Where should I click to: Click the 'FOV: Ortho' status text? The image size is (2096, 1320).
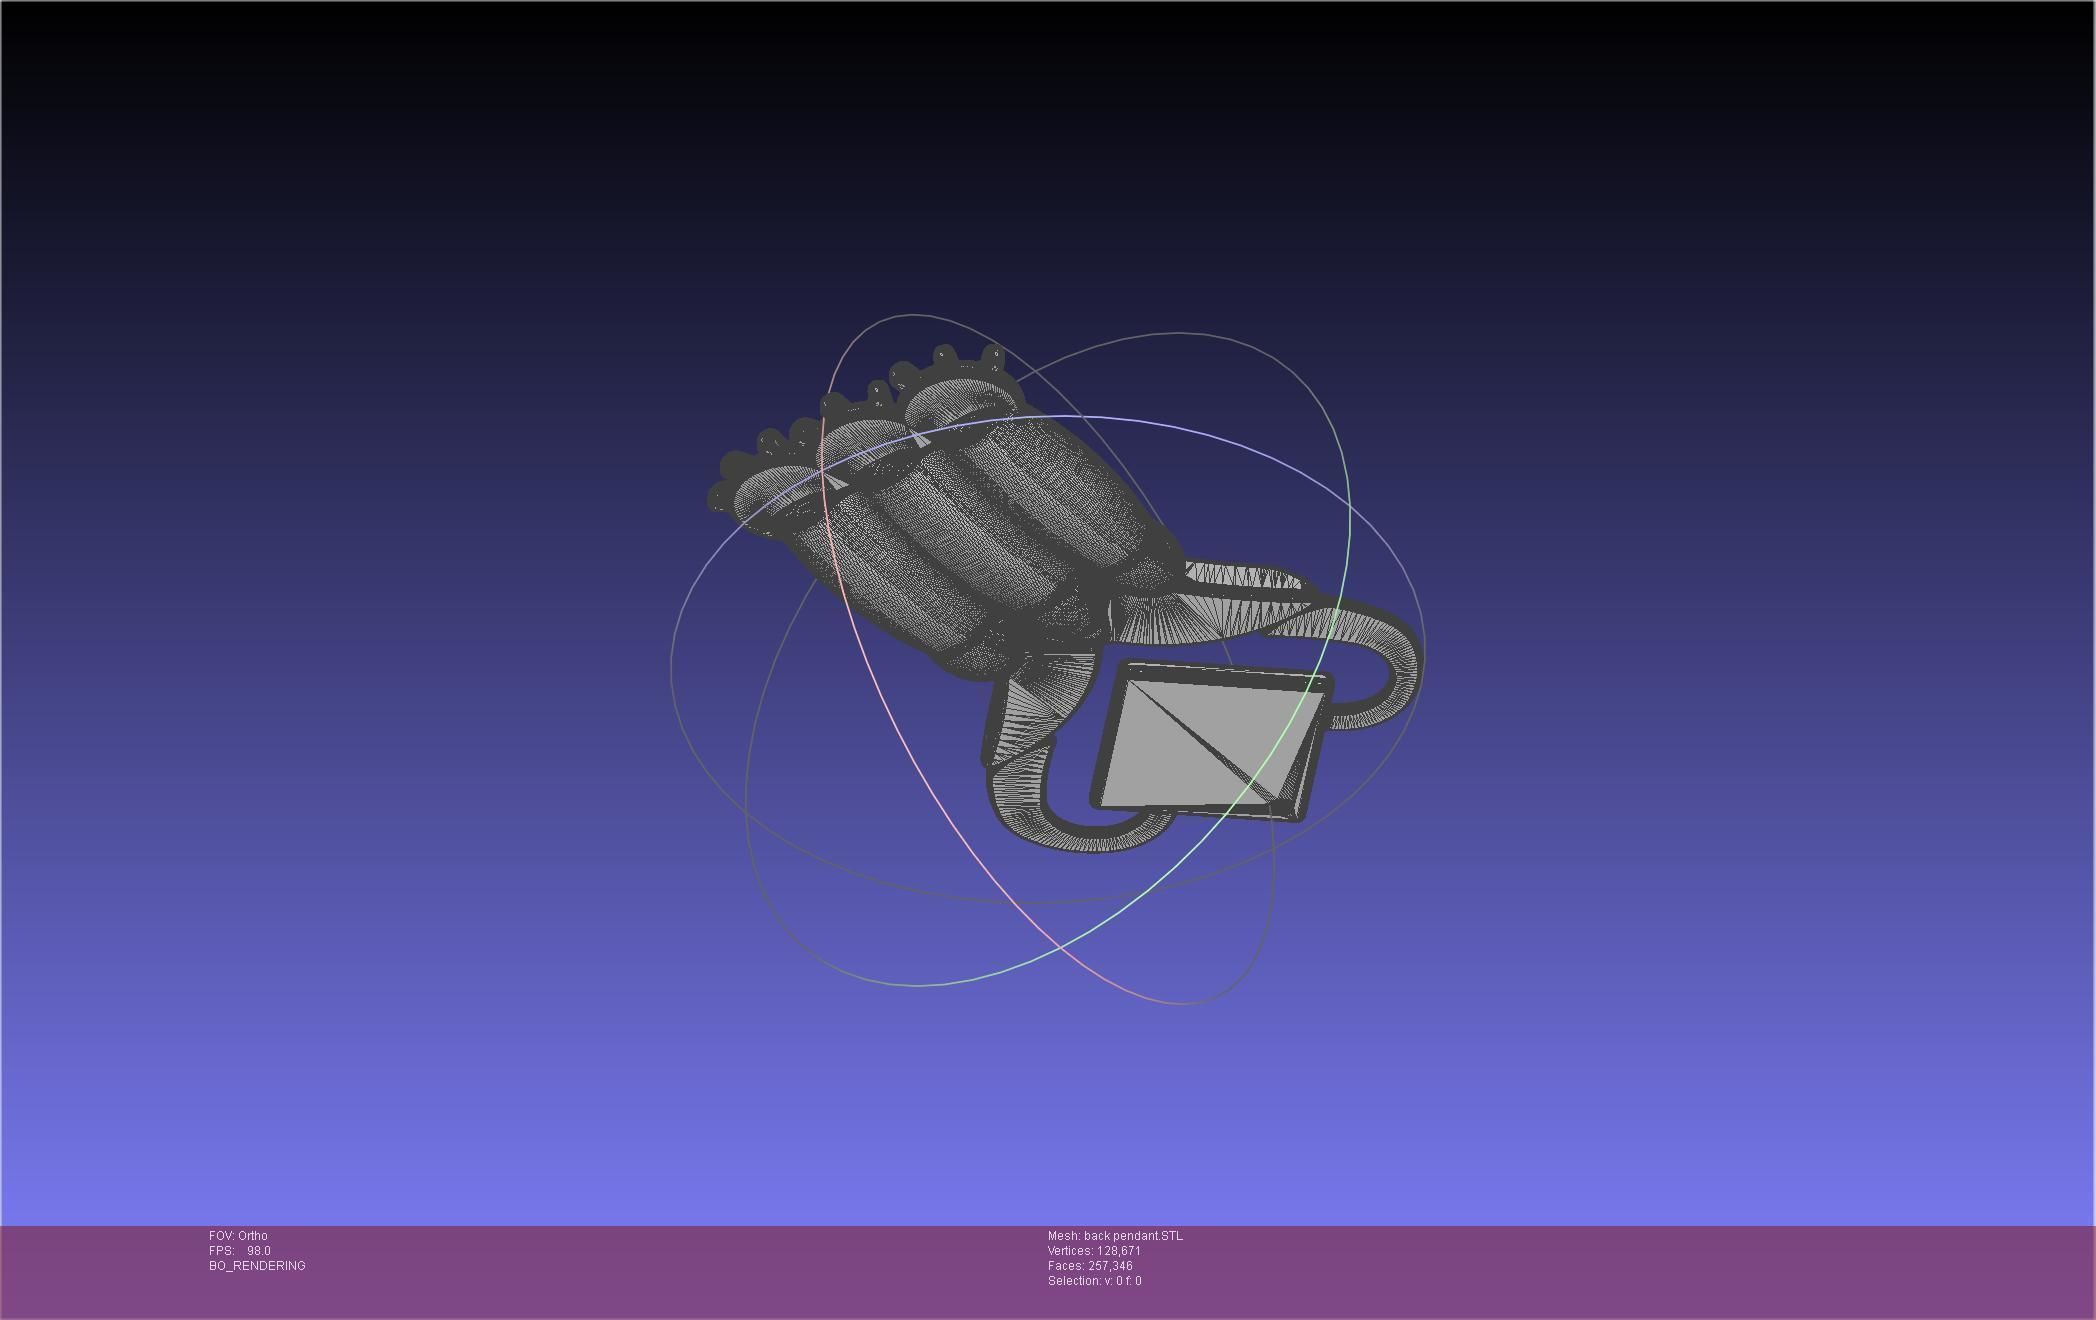(x=238, y=1236)
